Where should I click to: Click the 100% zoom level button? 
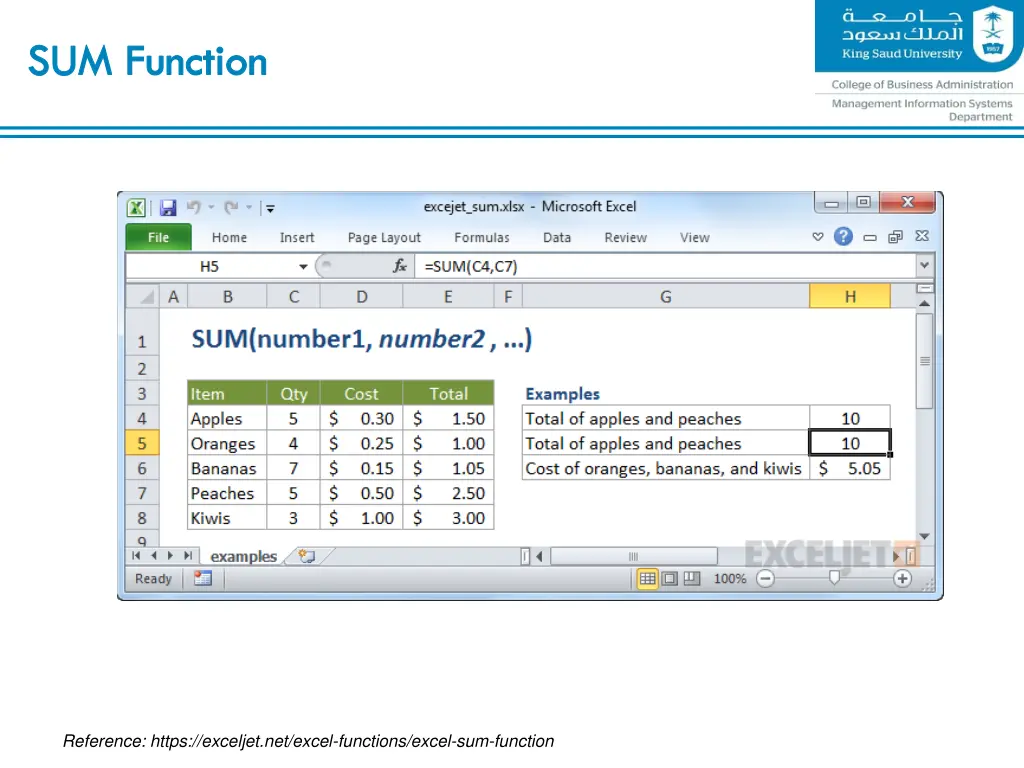[729, 579]
